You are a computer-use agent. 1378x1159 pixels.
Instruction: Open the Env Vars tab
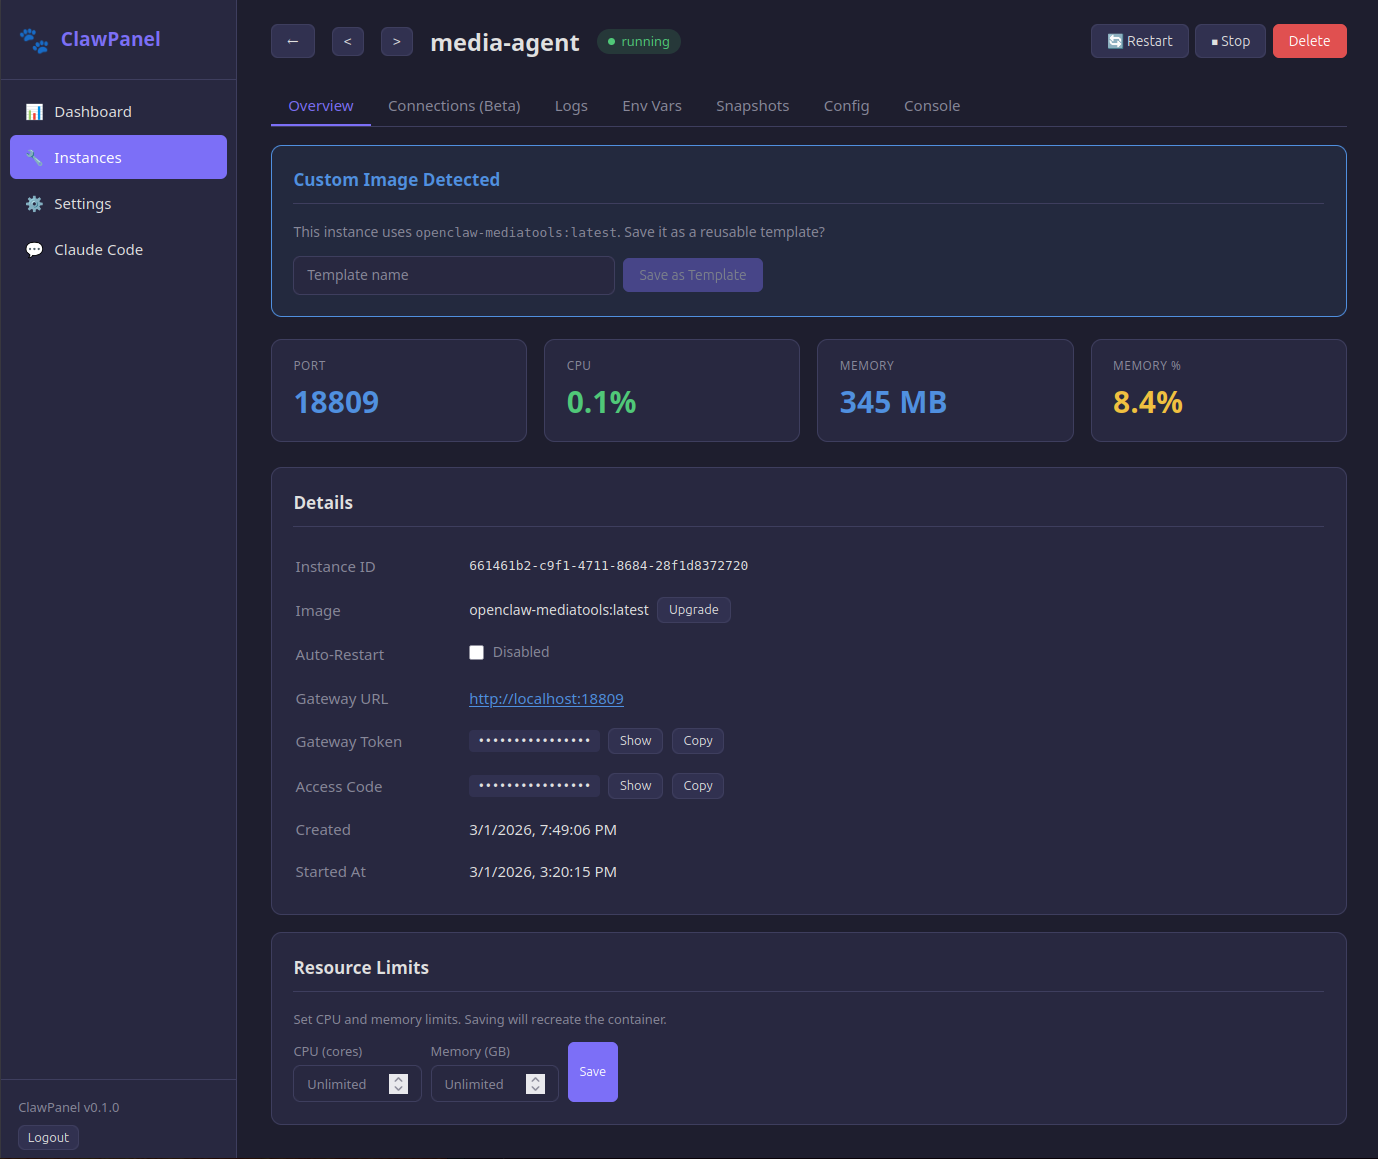coord(652,106)
